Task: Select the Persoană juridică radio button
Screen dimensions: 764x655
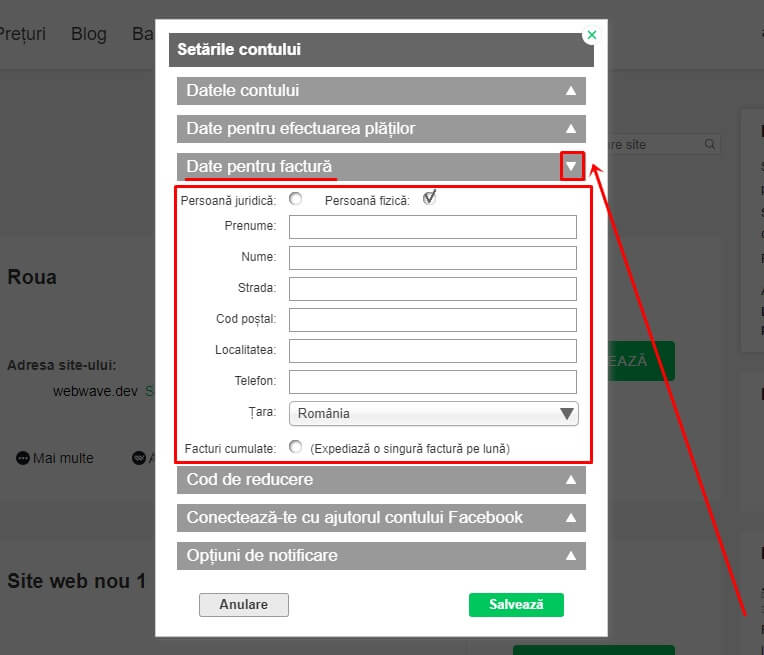Action: pos(296,199)
